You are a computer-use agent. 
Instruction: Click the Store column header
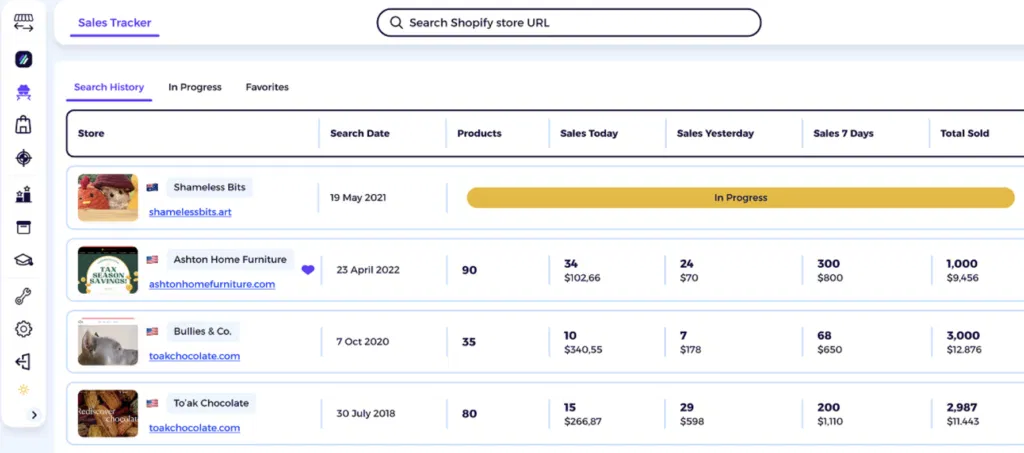tap(91, 133)
